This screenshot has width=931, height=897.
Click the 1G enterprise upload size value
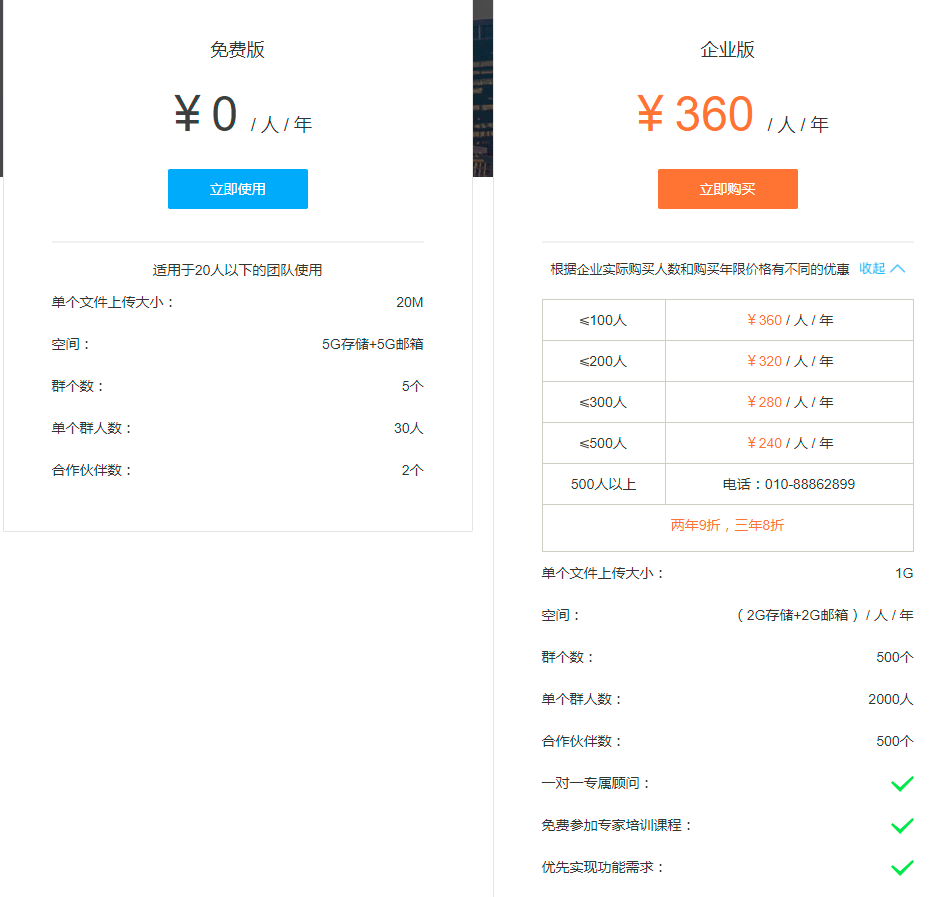904,573
